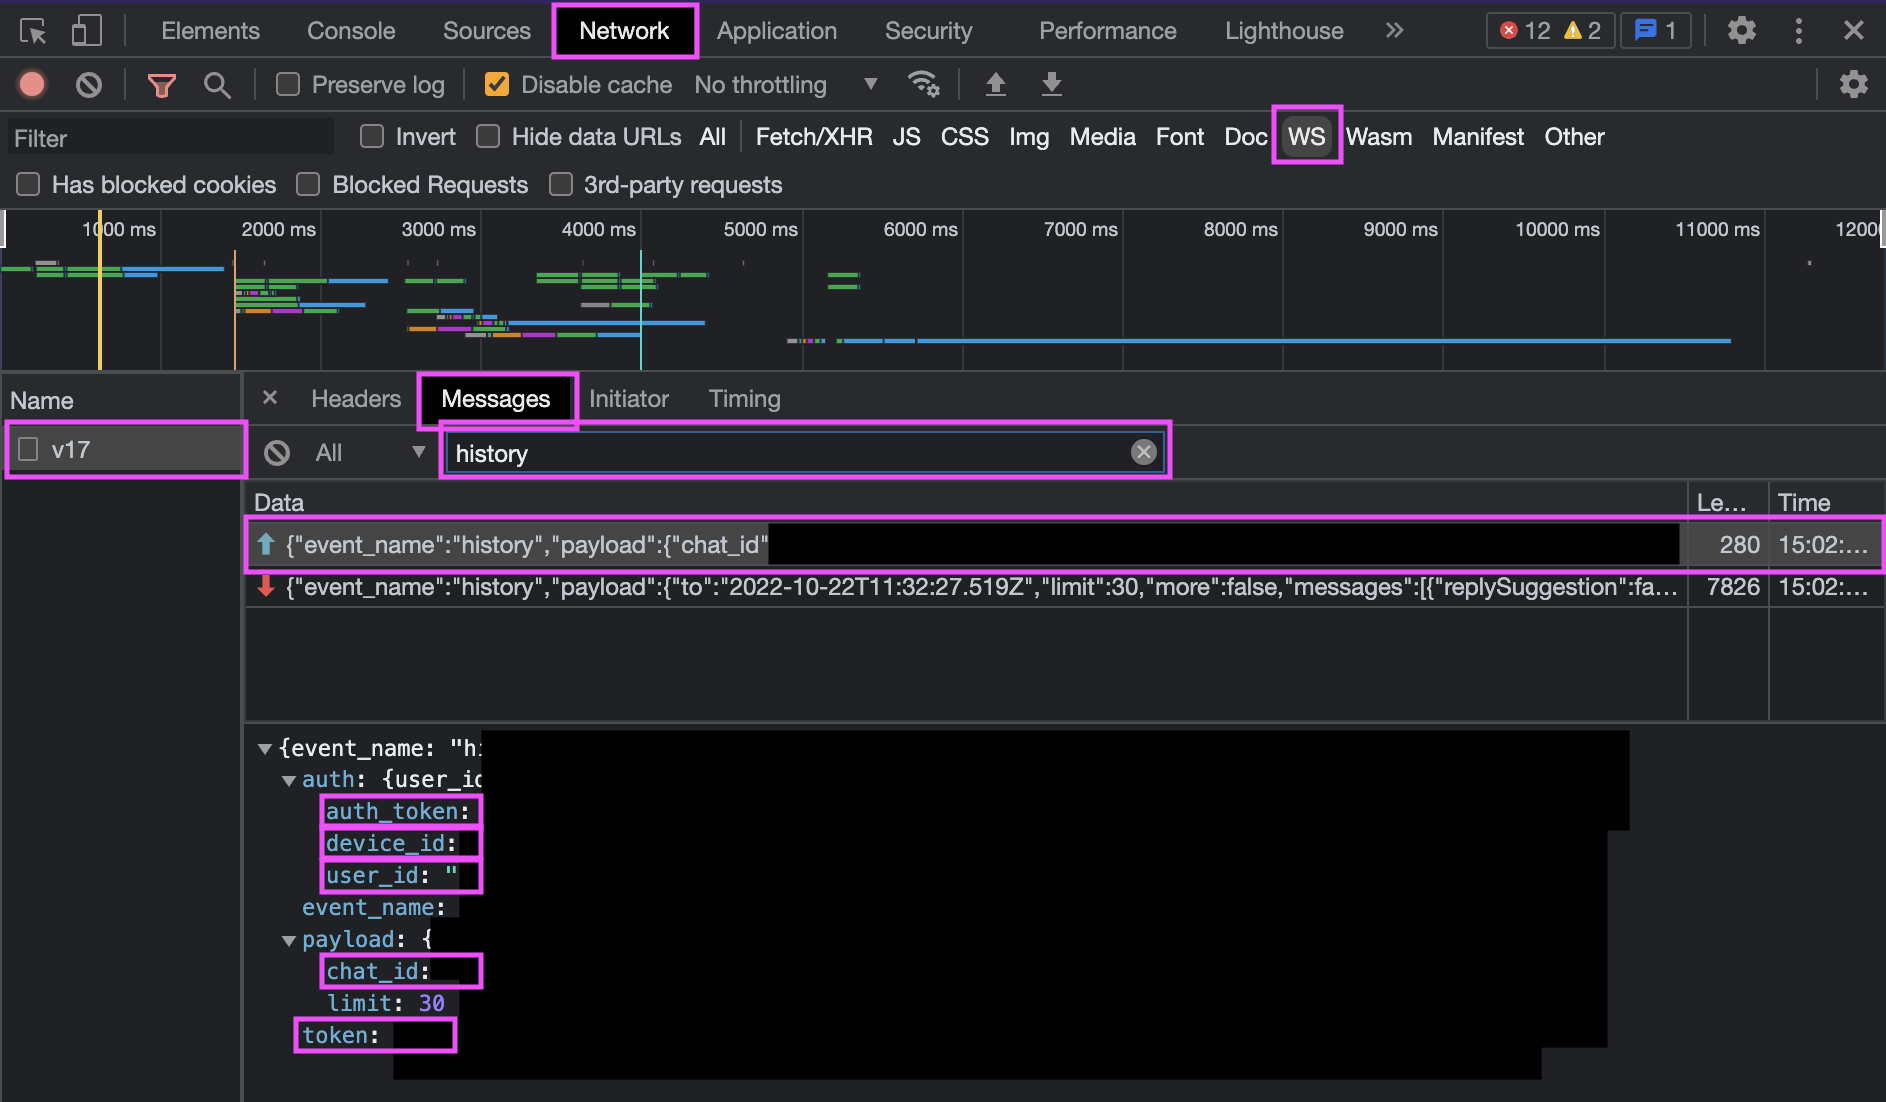The image size is (1886, 1102).
Task: Filter requests by Doc
Action: tap(1245, 136)
